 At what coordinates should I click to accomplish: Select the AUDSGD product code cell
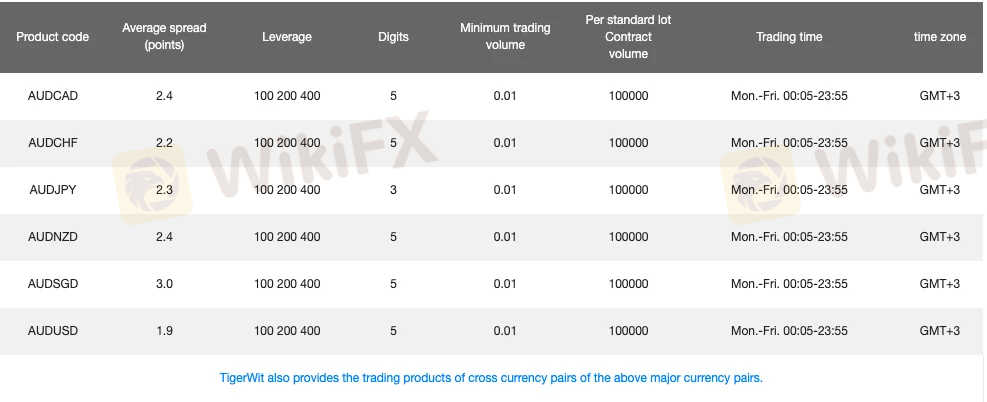(53, 284)
